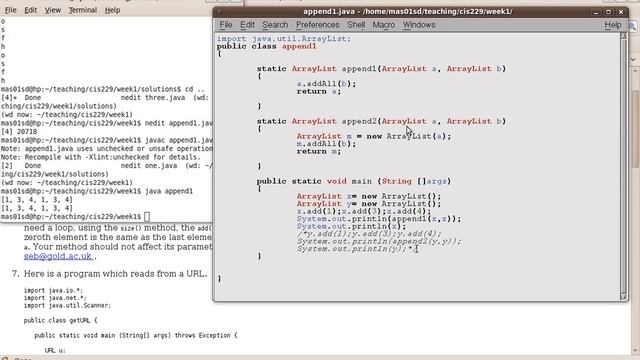Click the terminal prompt input cursor
Image resolution: width=640 pixels, height=360 pixels.
click(147, 217)
